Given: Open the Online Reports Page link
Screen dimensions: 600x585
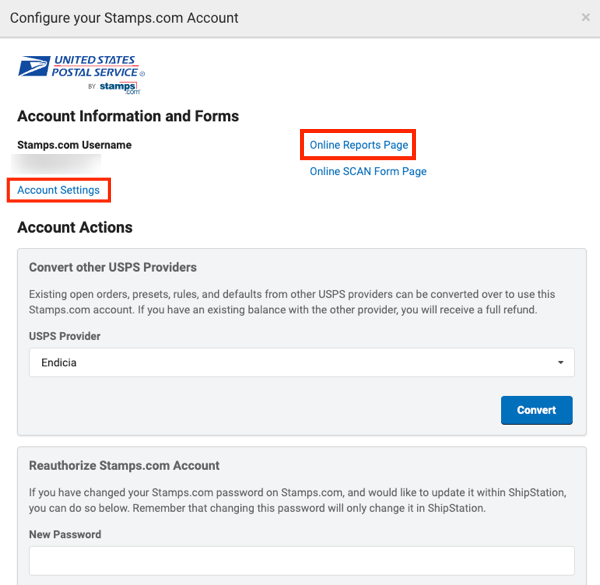Looking at the screenshot, I should [359, 145].
